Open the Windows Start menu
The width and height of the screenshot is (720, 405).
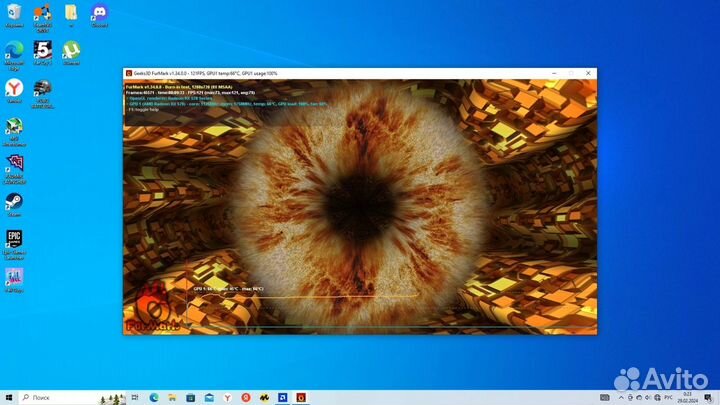coord(9,397)
